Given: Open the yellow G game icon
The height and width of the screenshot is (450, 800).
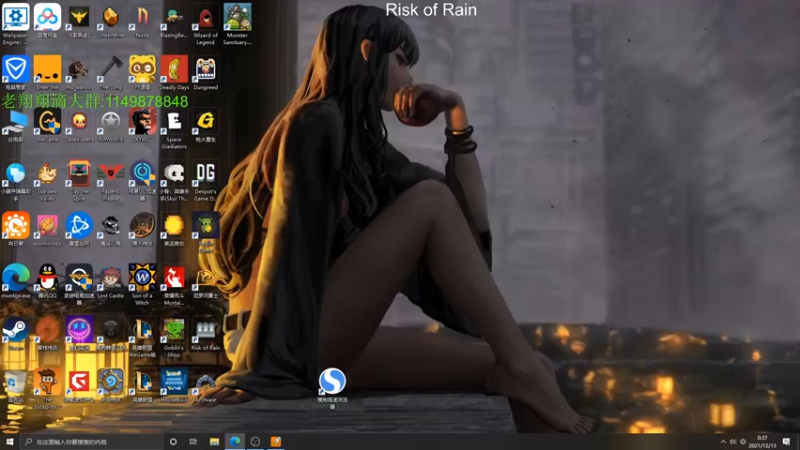Looking at the screenshot, I should pos(205,126).
